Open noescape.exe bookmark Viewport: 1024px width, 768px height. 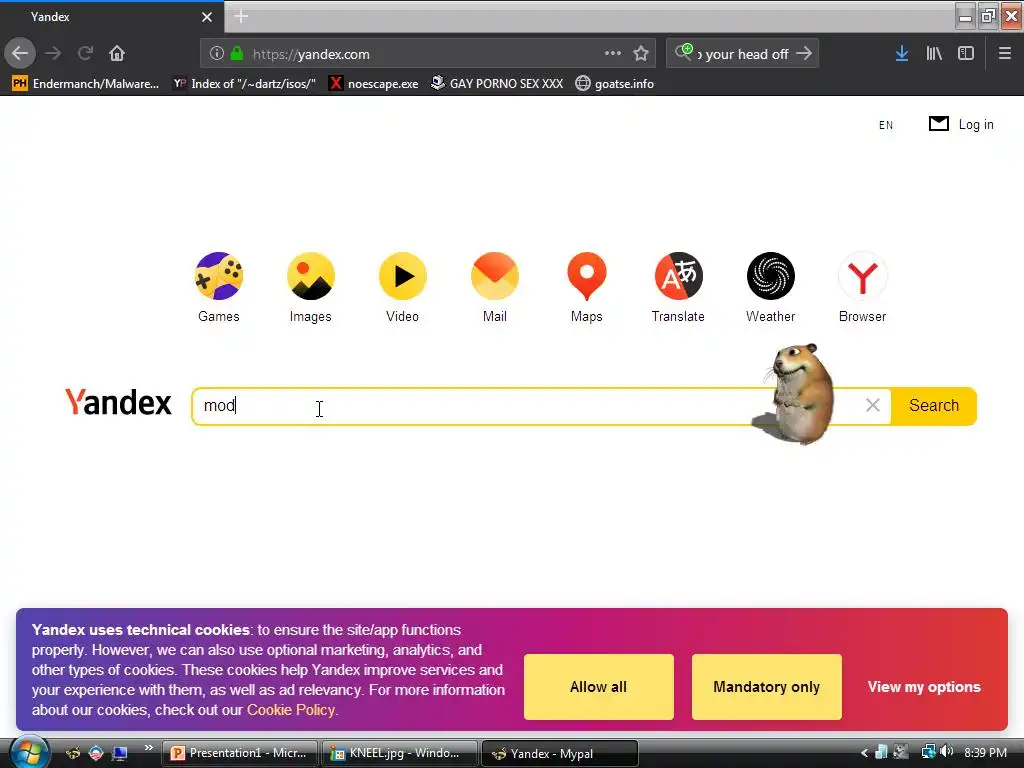point(374,84)
